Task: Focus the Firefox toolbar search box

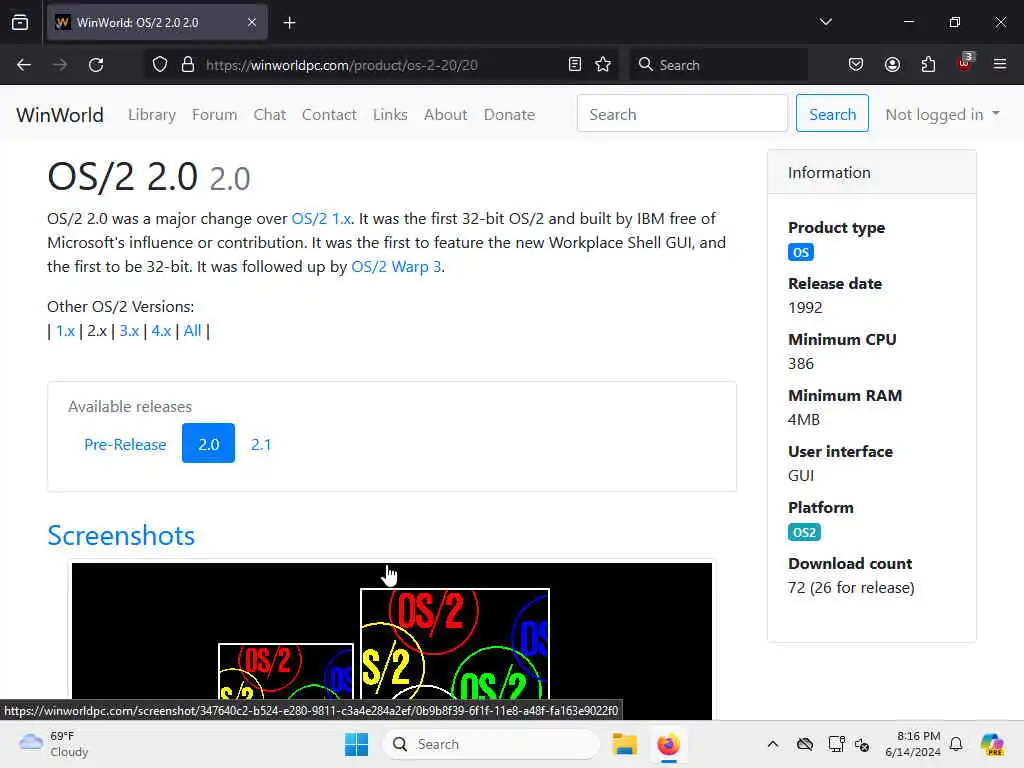Action: (x=718, y=65)
